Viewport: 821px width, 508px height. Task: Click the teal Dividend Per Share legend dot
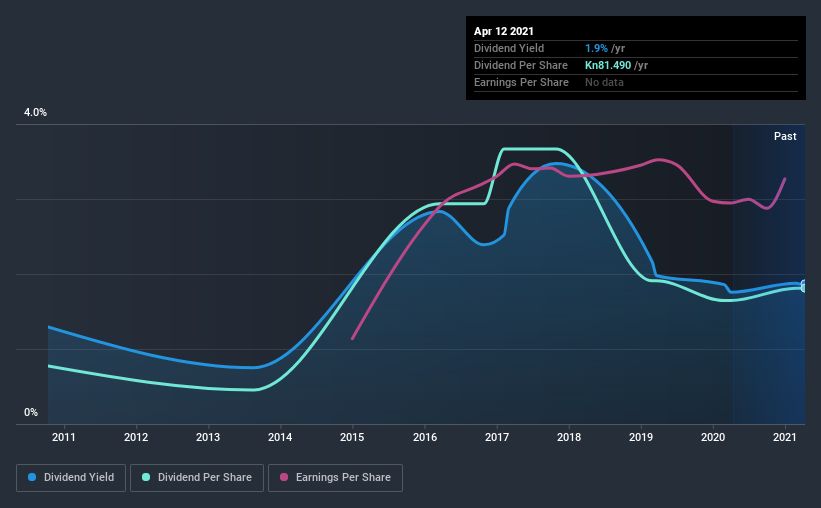(x=146, y=477)
